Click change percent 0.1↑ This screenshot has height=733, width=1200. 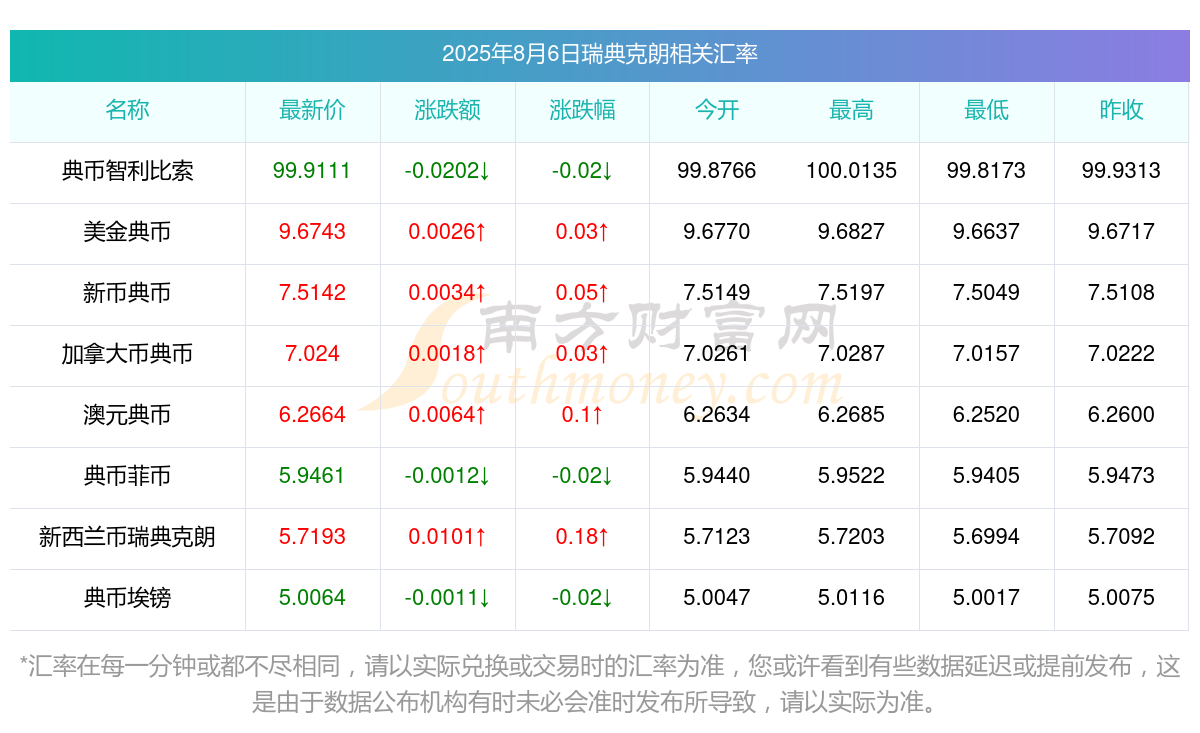coord(582,415)
